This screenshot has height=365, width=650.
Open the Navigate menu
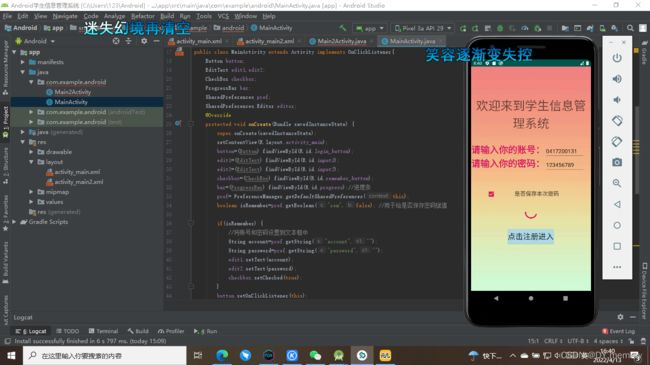click(x=65, y=16)
